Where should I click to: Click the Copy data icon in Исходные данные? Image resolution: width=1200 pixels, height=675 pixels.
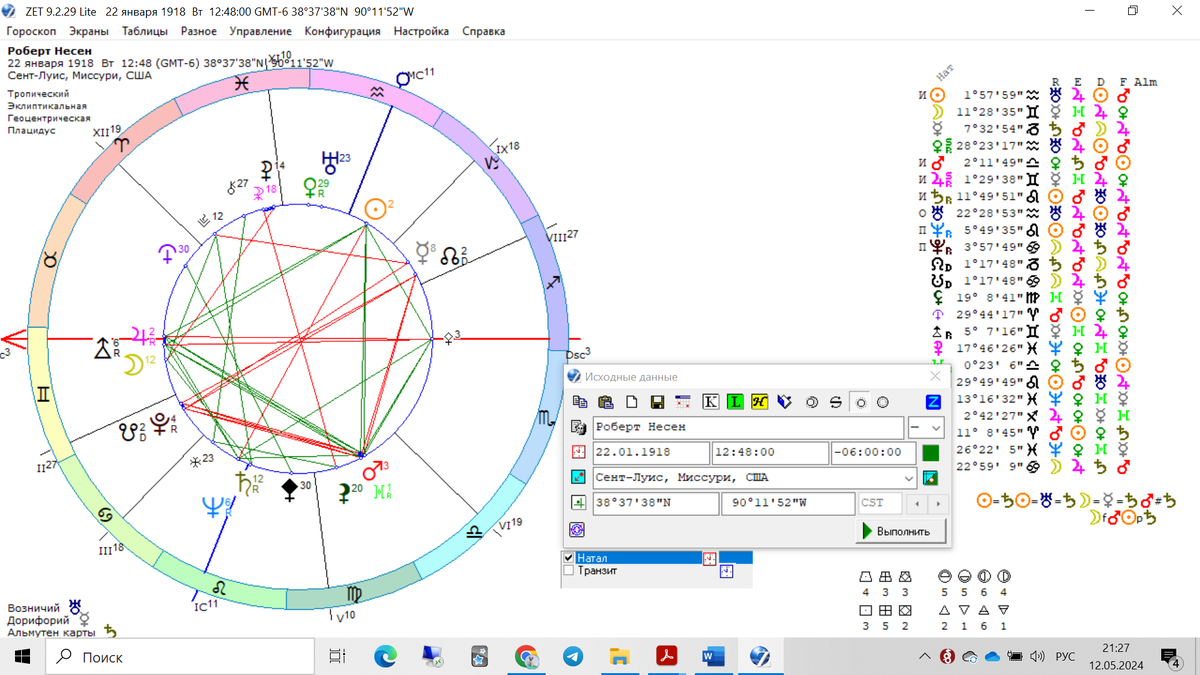(x=578, y=402)
